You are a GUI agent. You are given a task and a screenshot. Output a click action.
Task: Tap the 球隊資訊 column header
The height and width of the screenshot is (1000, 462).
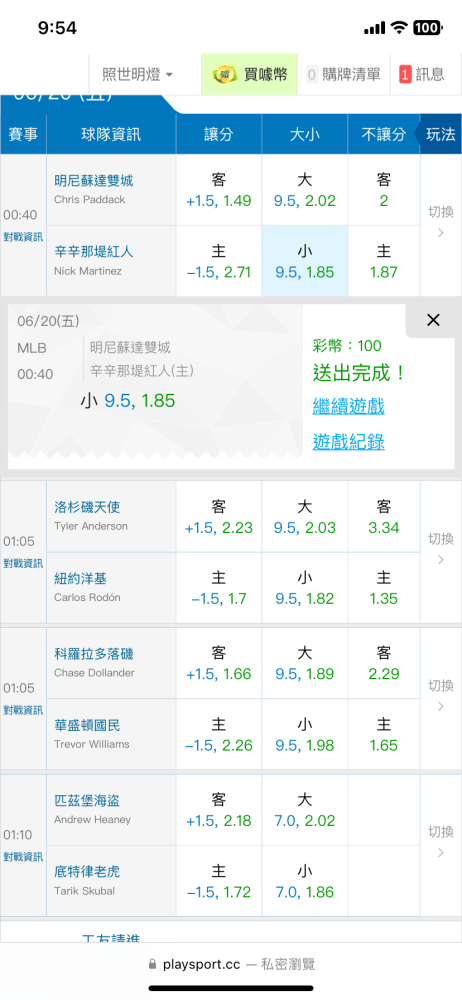pyautogui.click(x=111, y=135)
